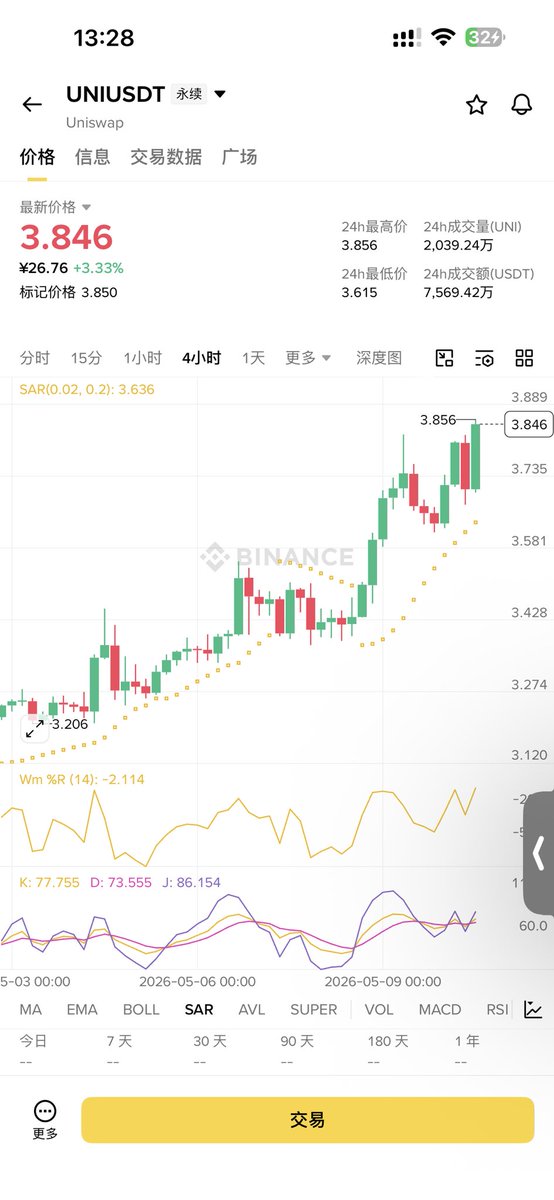Open the chart drawing tools icon
This screenshot has height=1200, width=554.
click(x=445, y=358)
